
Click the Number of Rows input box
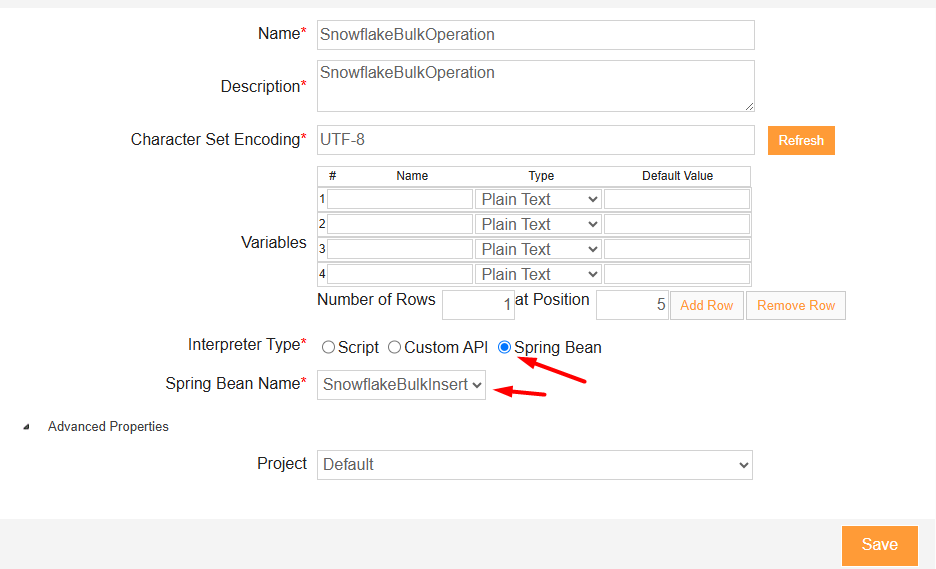(478, 305)
